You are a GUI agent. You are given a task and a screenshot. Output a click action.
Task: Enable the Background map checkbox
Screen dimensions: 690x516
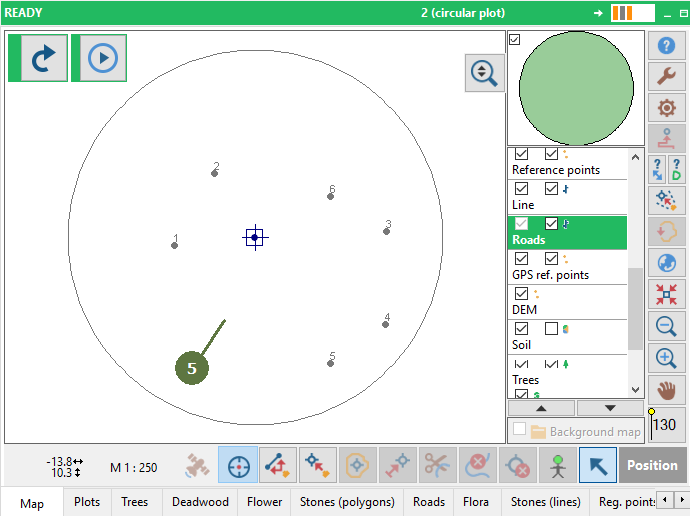(520, 428)
